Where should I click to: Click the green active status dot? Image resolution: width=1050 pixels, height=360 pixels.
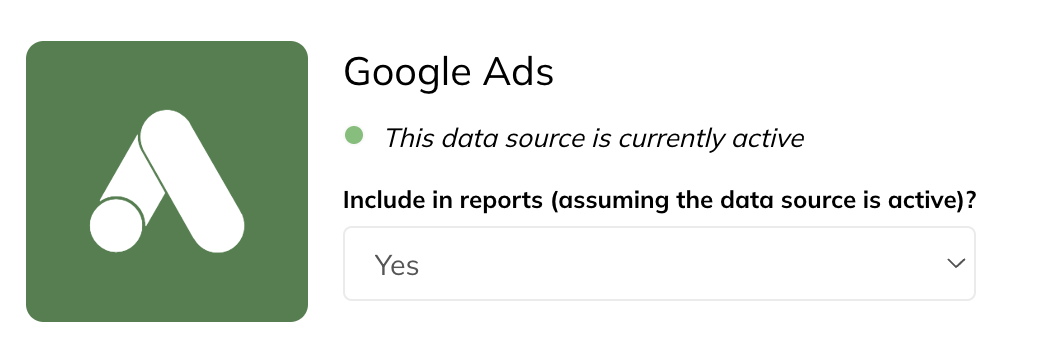pos(354,136)
